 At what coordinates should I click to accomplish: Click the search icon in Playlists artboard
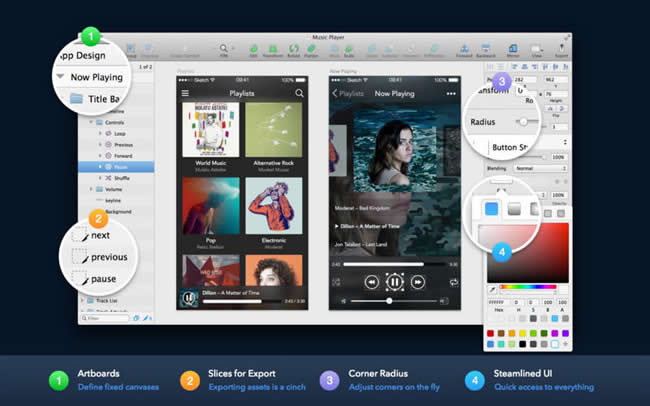point(299,93)
